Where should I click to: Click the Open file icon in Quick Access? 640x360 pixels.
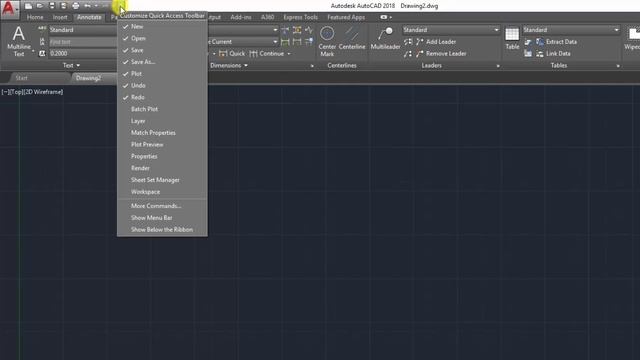[40, 6]
